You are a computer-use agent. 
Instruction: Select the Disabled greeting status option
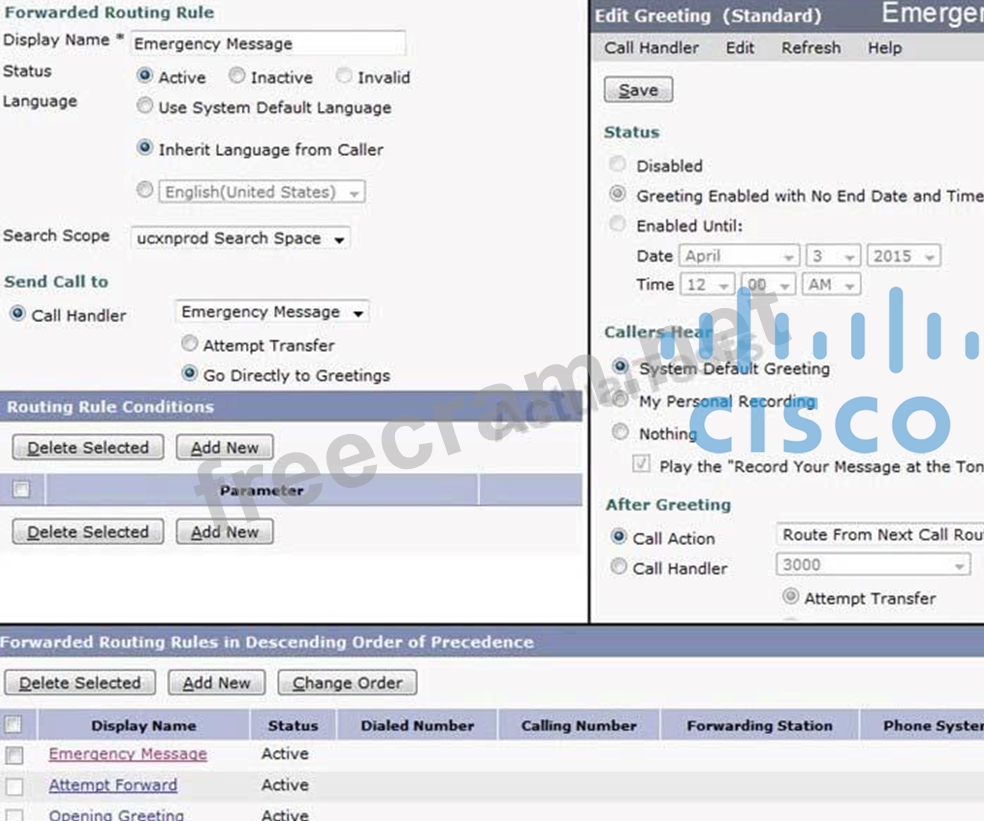click(619, 165)
